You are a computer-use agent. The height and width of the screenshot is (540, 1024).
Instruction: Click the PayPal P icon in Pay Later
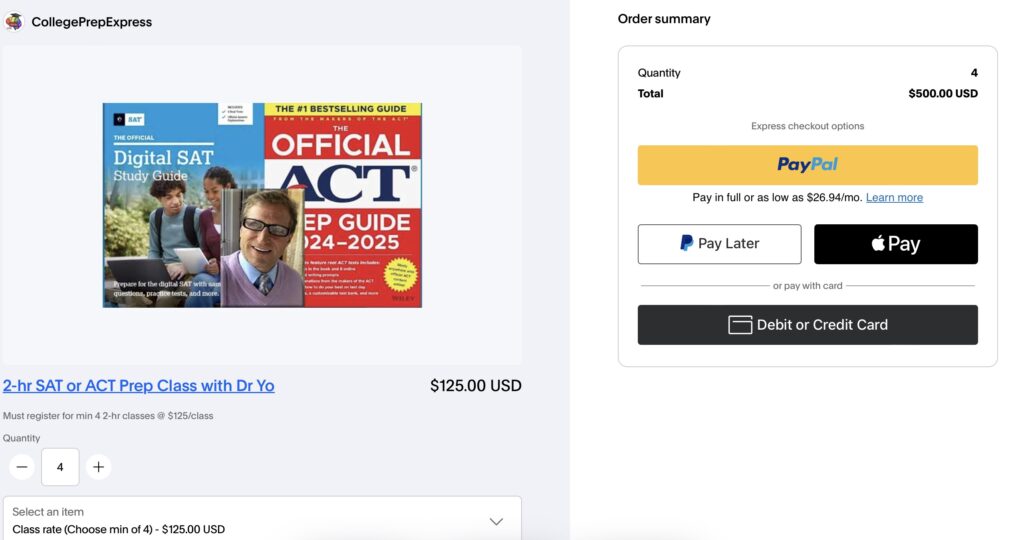pos(687,243)
